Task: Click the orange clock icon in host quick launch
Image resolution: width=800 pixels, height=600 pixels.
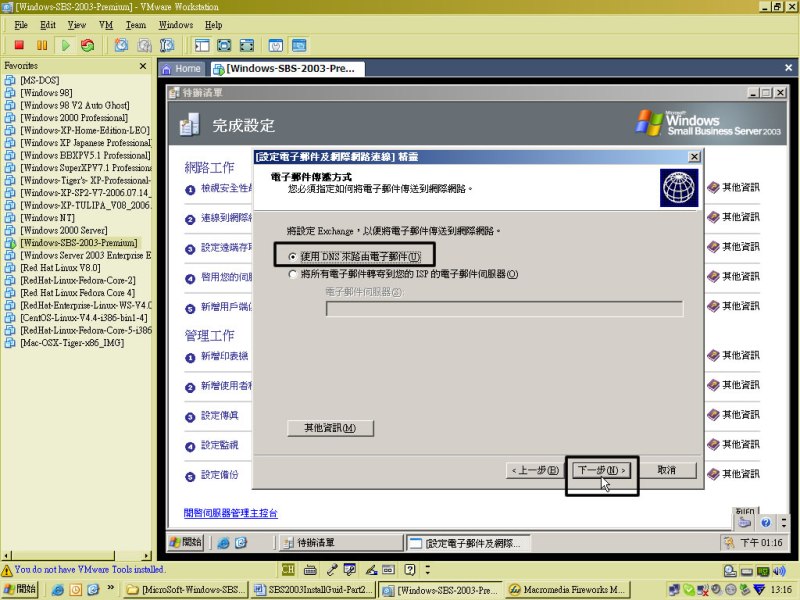Action: click(x=76, y=590)
